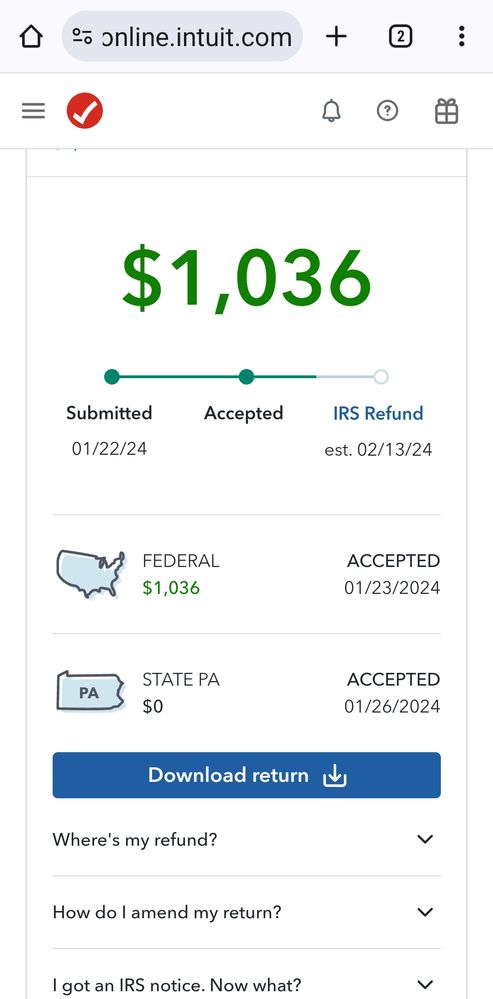
Task: Open the help question mark icon
Action: pos(387,111)
